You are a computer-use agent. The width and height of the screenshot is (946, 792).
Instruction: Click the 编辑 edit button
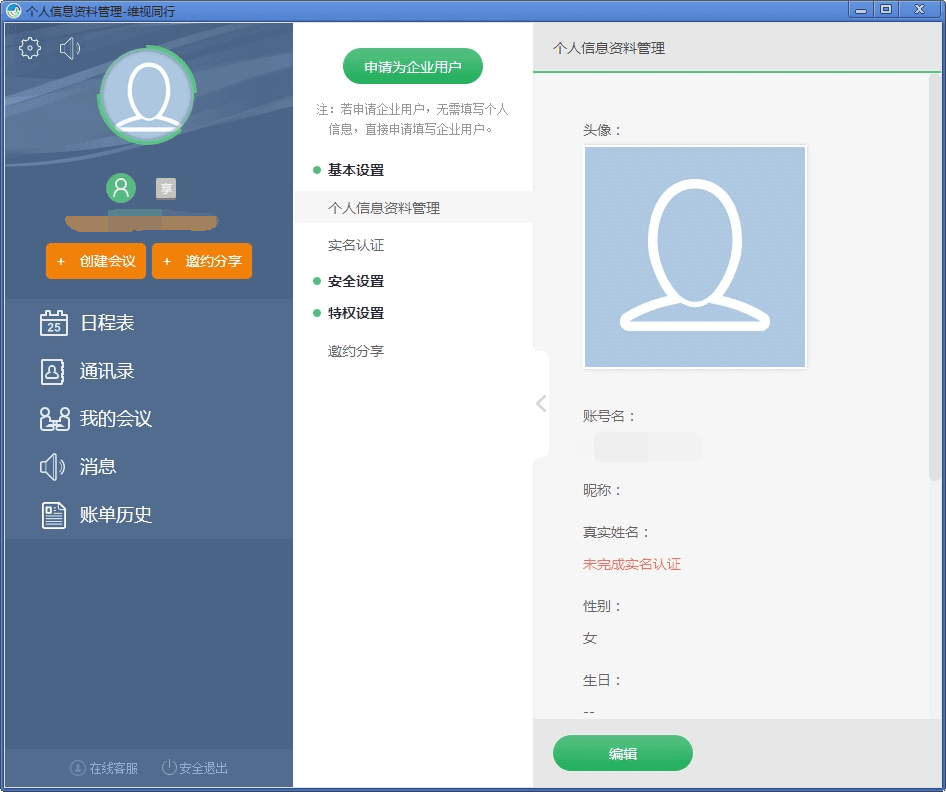(x=622, y=753)
